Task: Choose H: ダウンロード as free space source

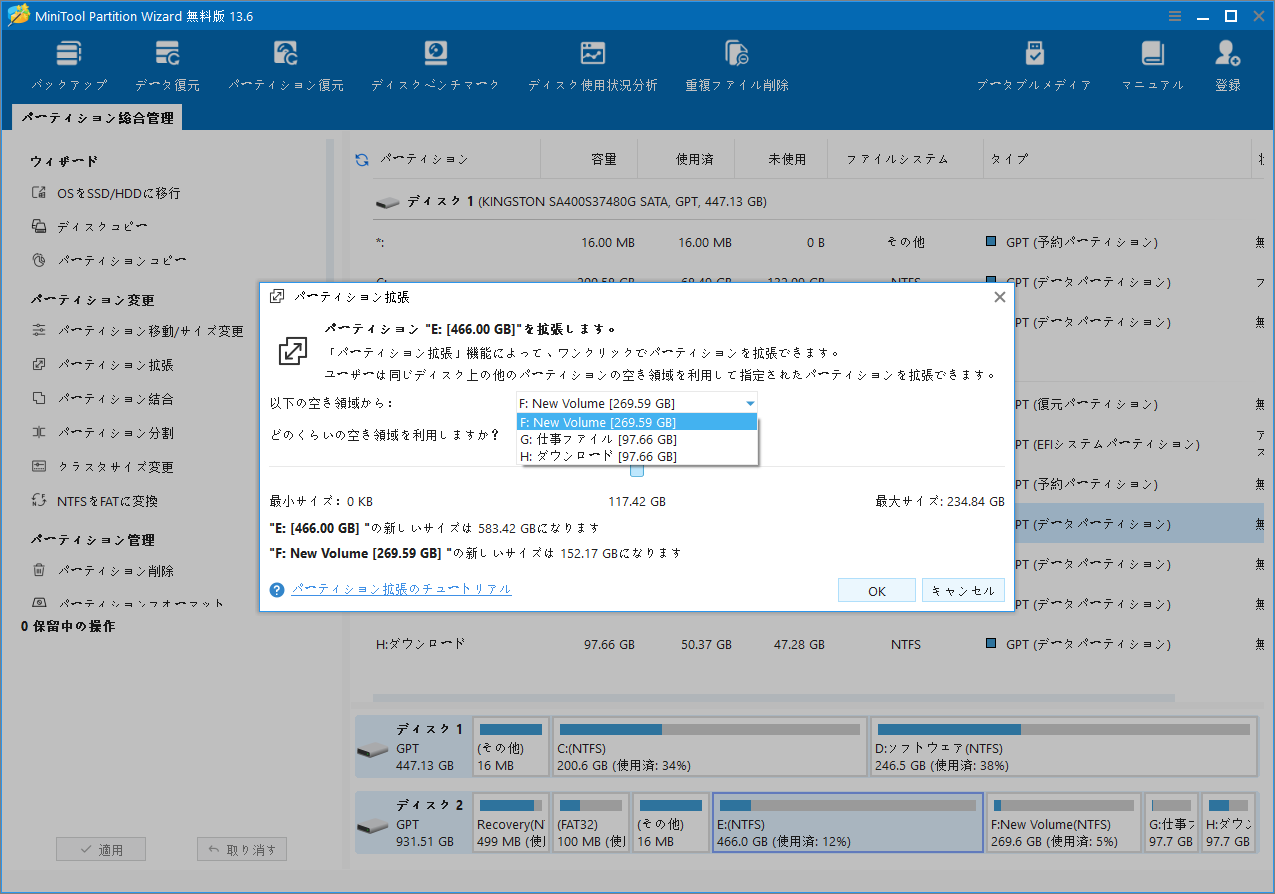Action: [x=599, y=456]
